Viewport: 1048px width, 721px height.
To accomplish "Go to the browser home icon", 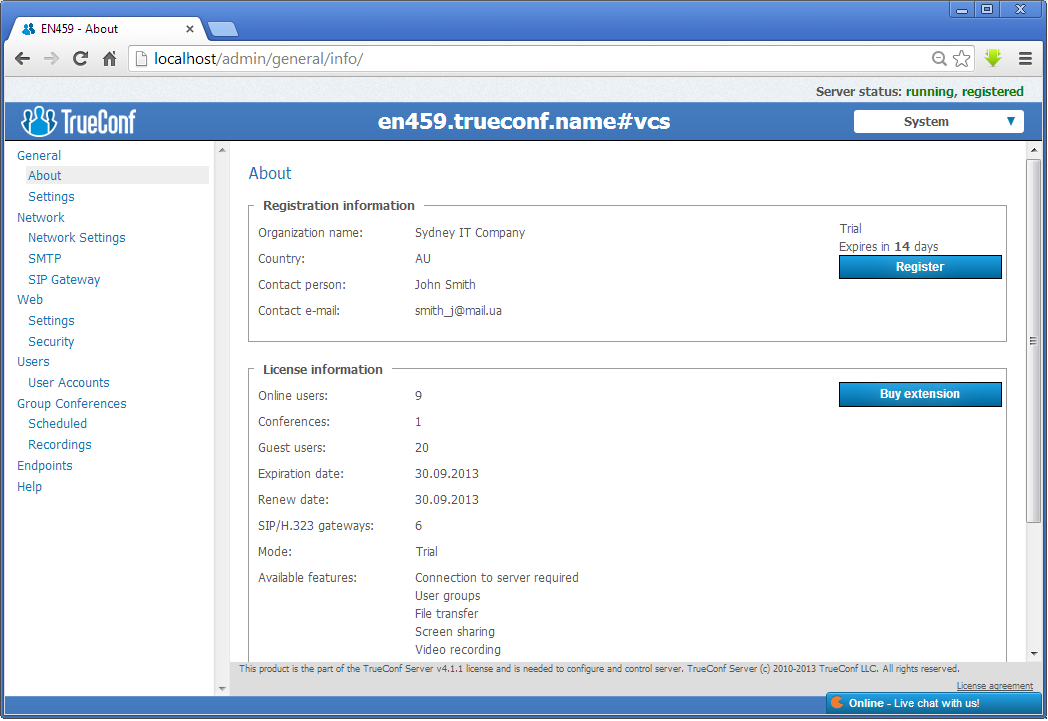I will (110, 59).
